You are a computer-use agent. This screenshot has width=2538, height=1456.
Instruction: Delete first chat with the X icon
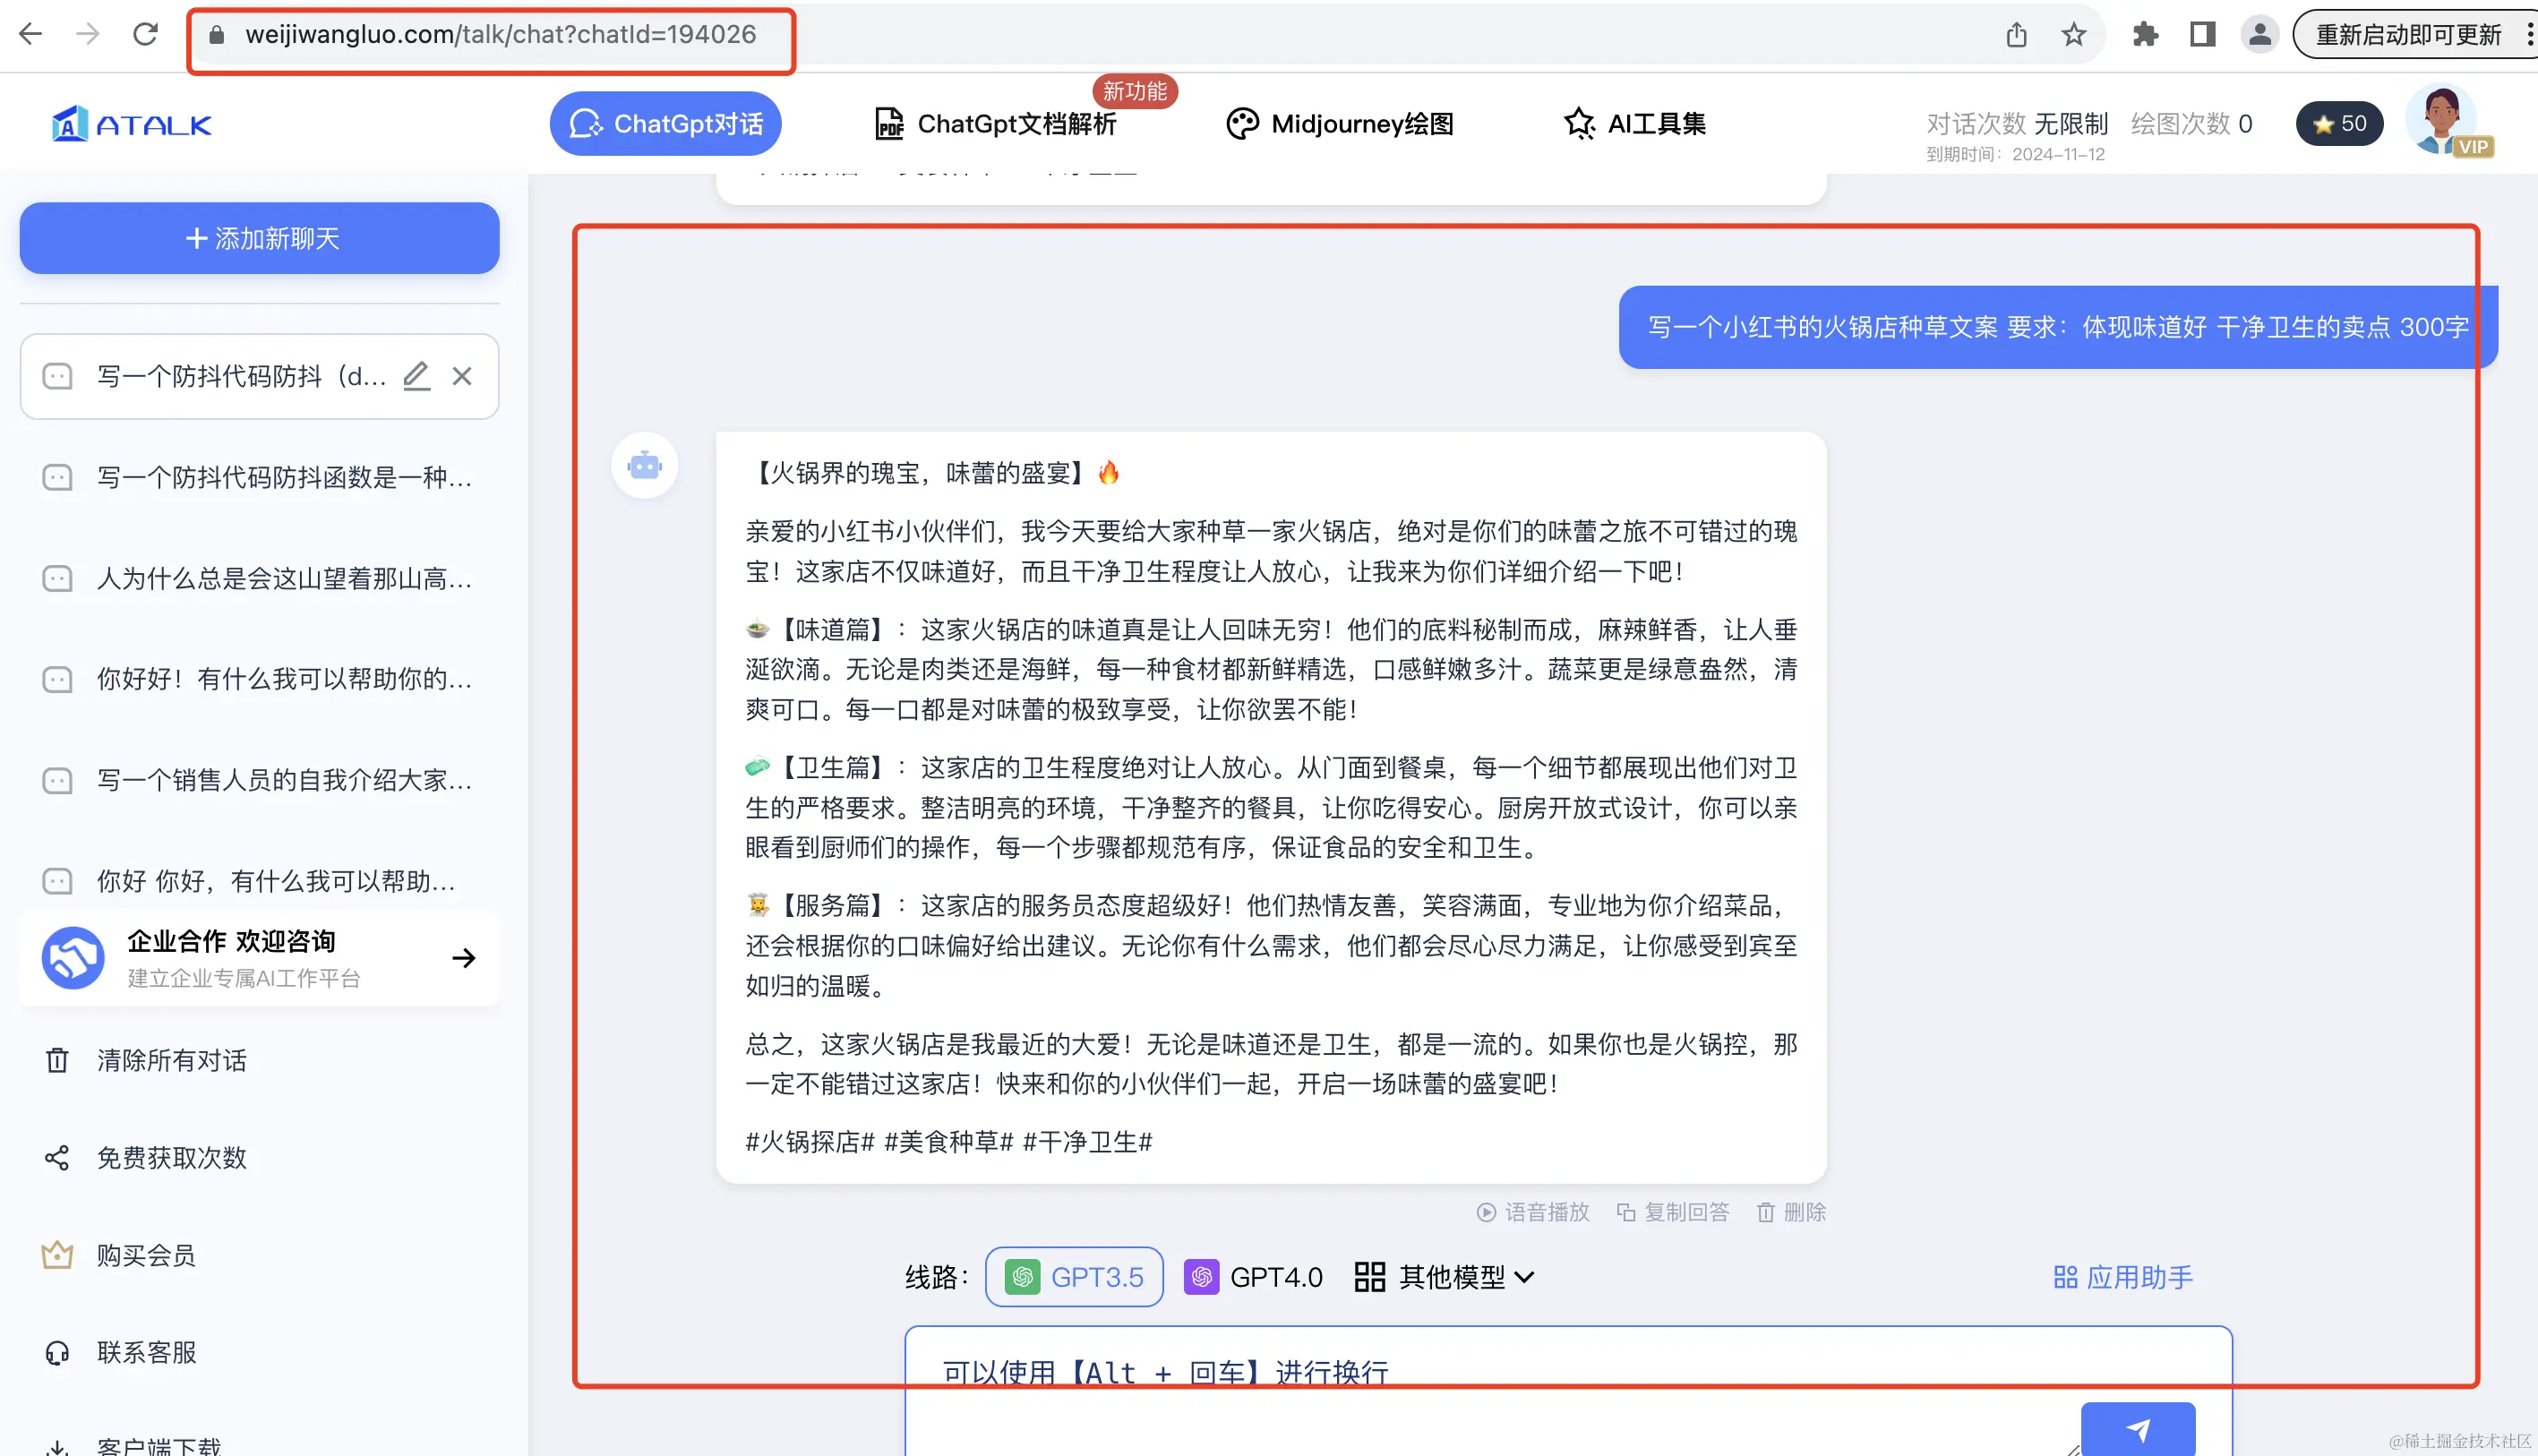(461, 376)
